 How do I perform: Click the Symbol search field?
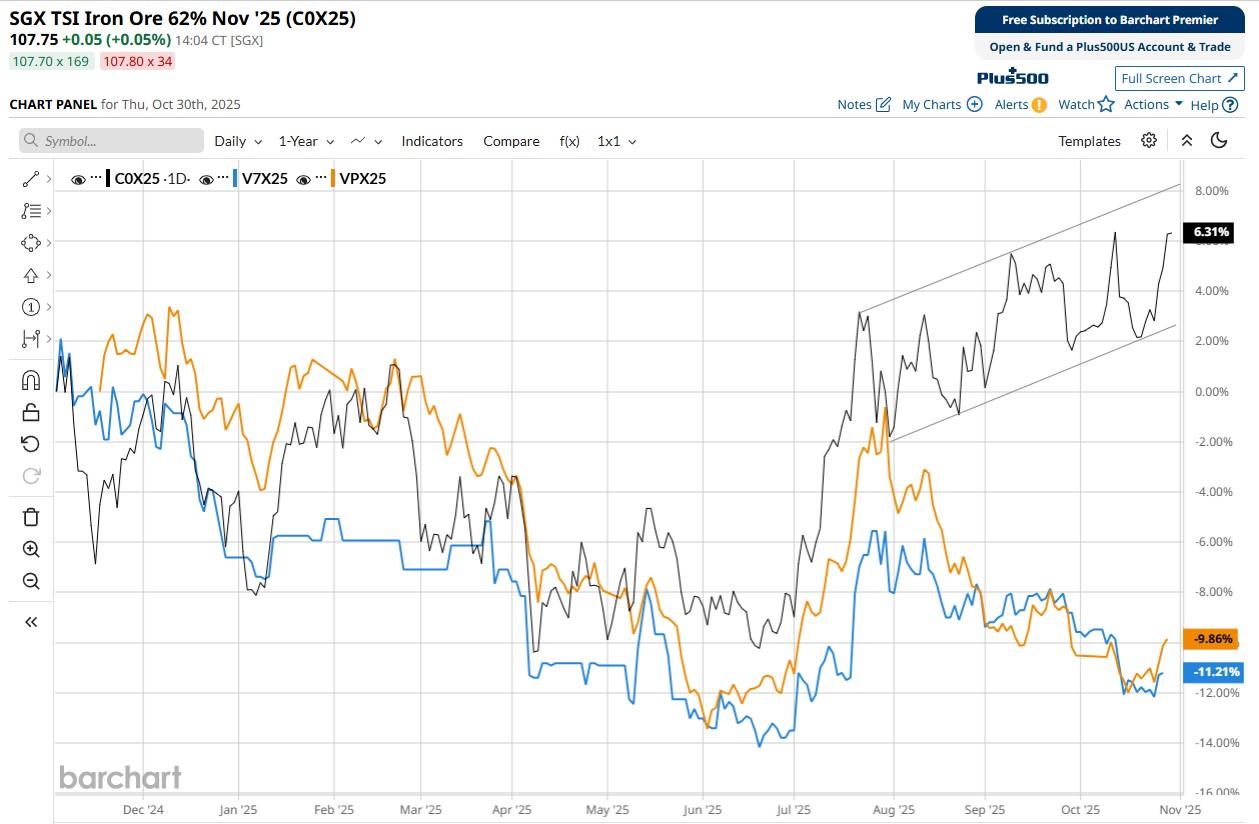coord(111,141)
